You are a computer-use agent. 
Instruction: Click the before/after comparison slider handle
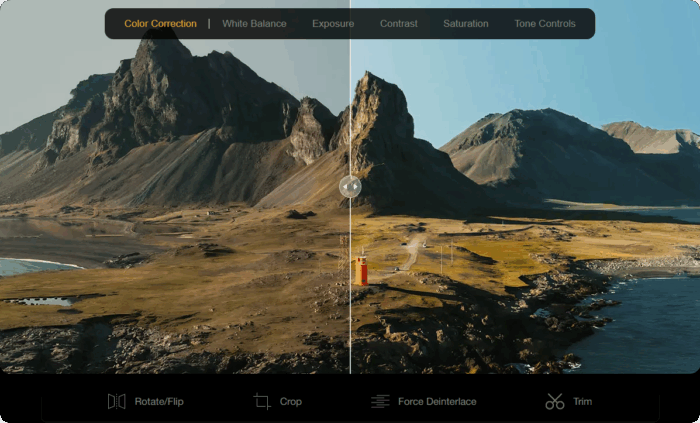(350, 187)
